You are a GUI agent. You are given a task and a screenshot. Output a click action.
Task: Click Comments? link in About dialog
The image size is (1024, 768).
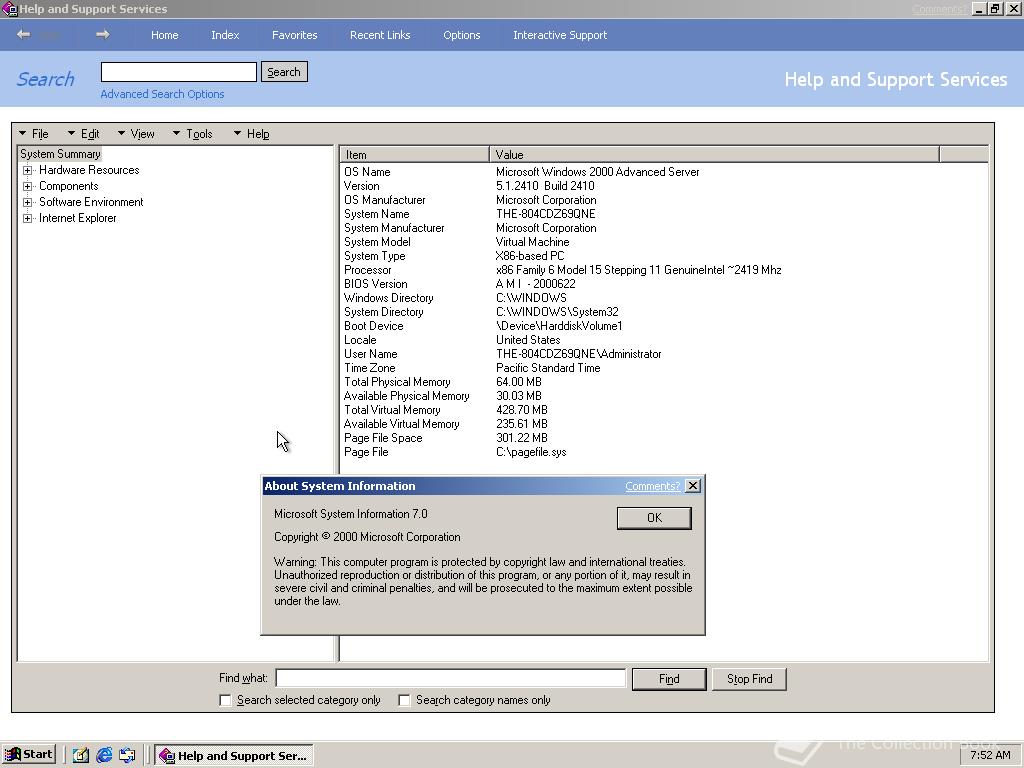(652, 486)
